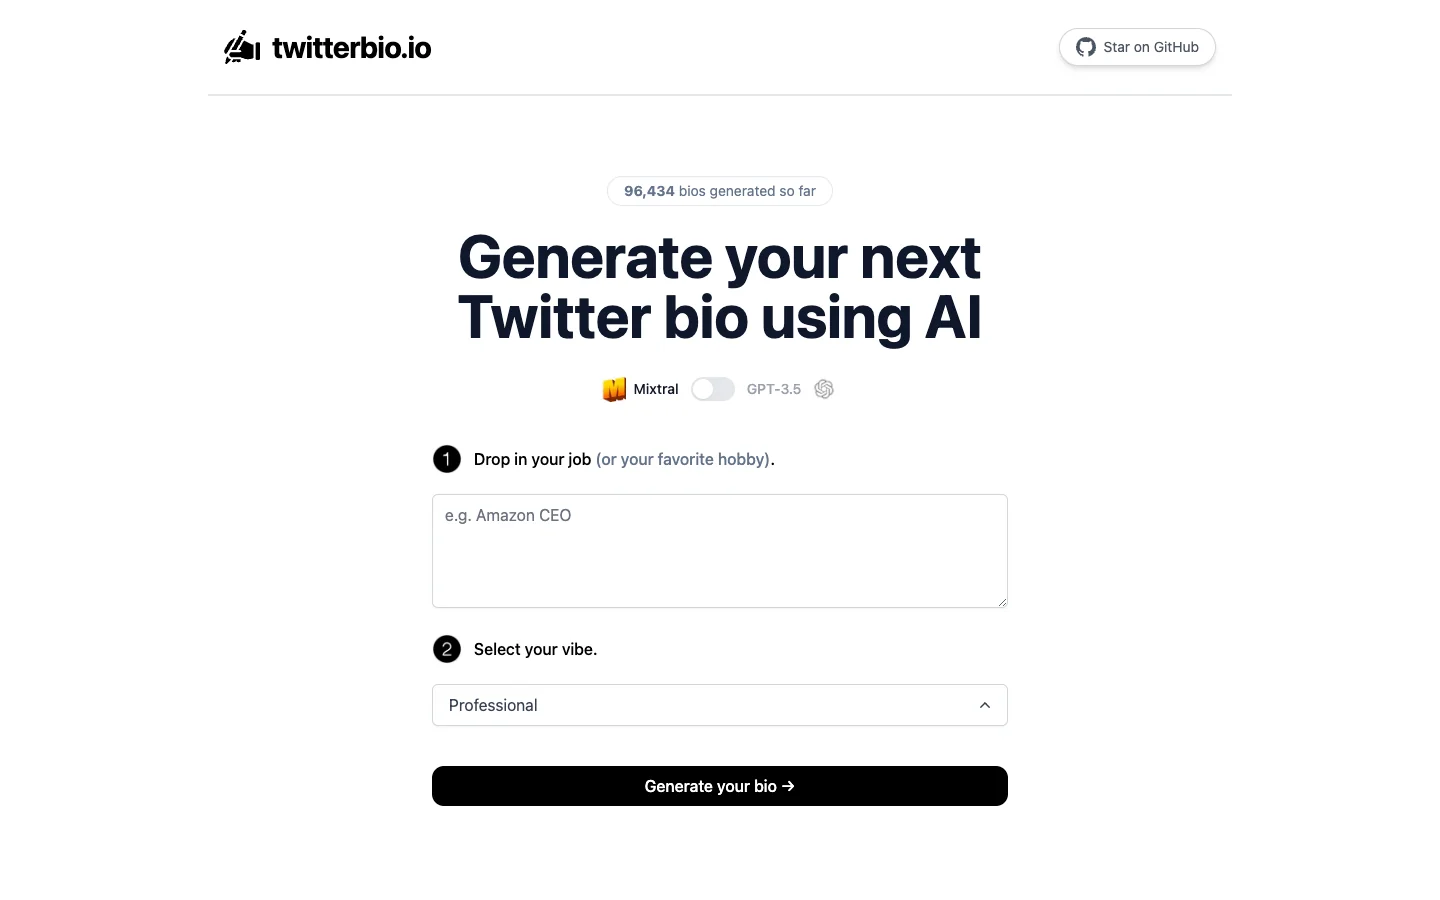Click the step 1 numbered circle badge

click(x=447, y=459)
